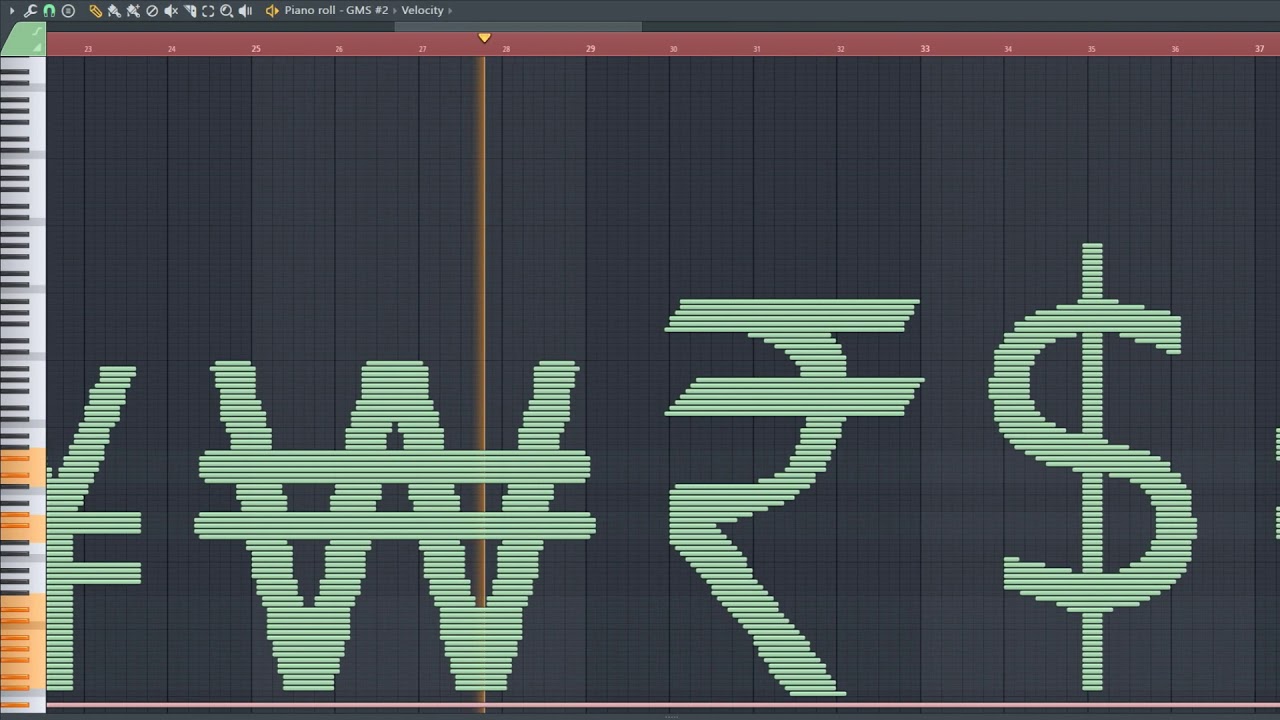The width and height of the screenshot is (1280, 720).
Task: Click bar 23 on the timeline ruler
Action: click(88, 48)
